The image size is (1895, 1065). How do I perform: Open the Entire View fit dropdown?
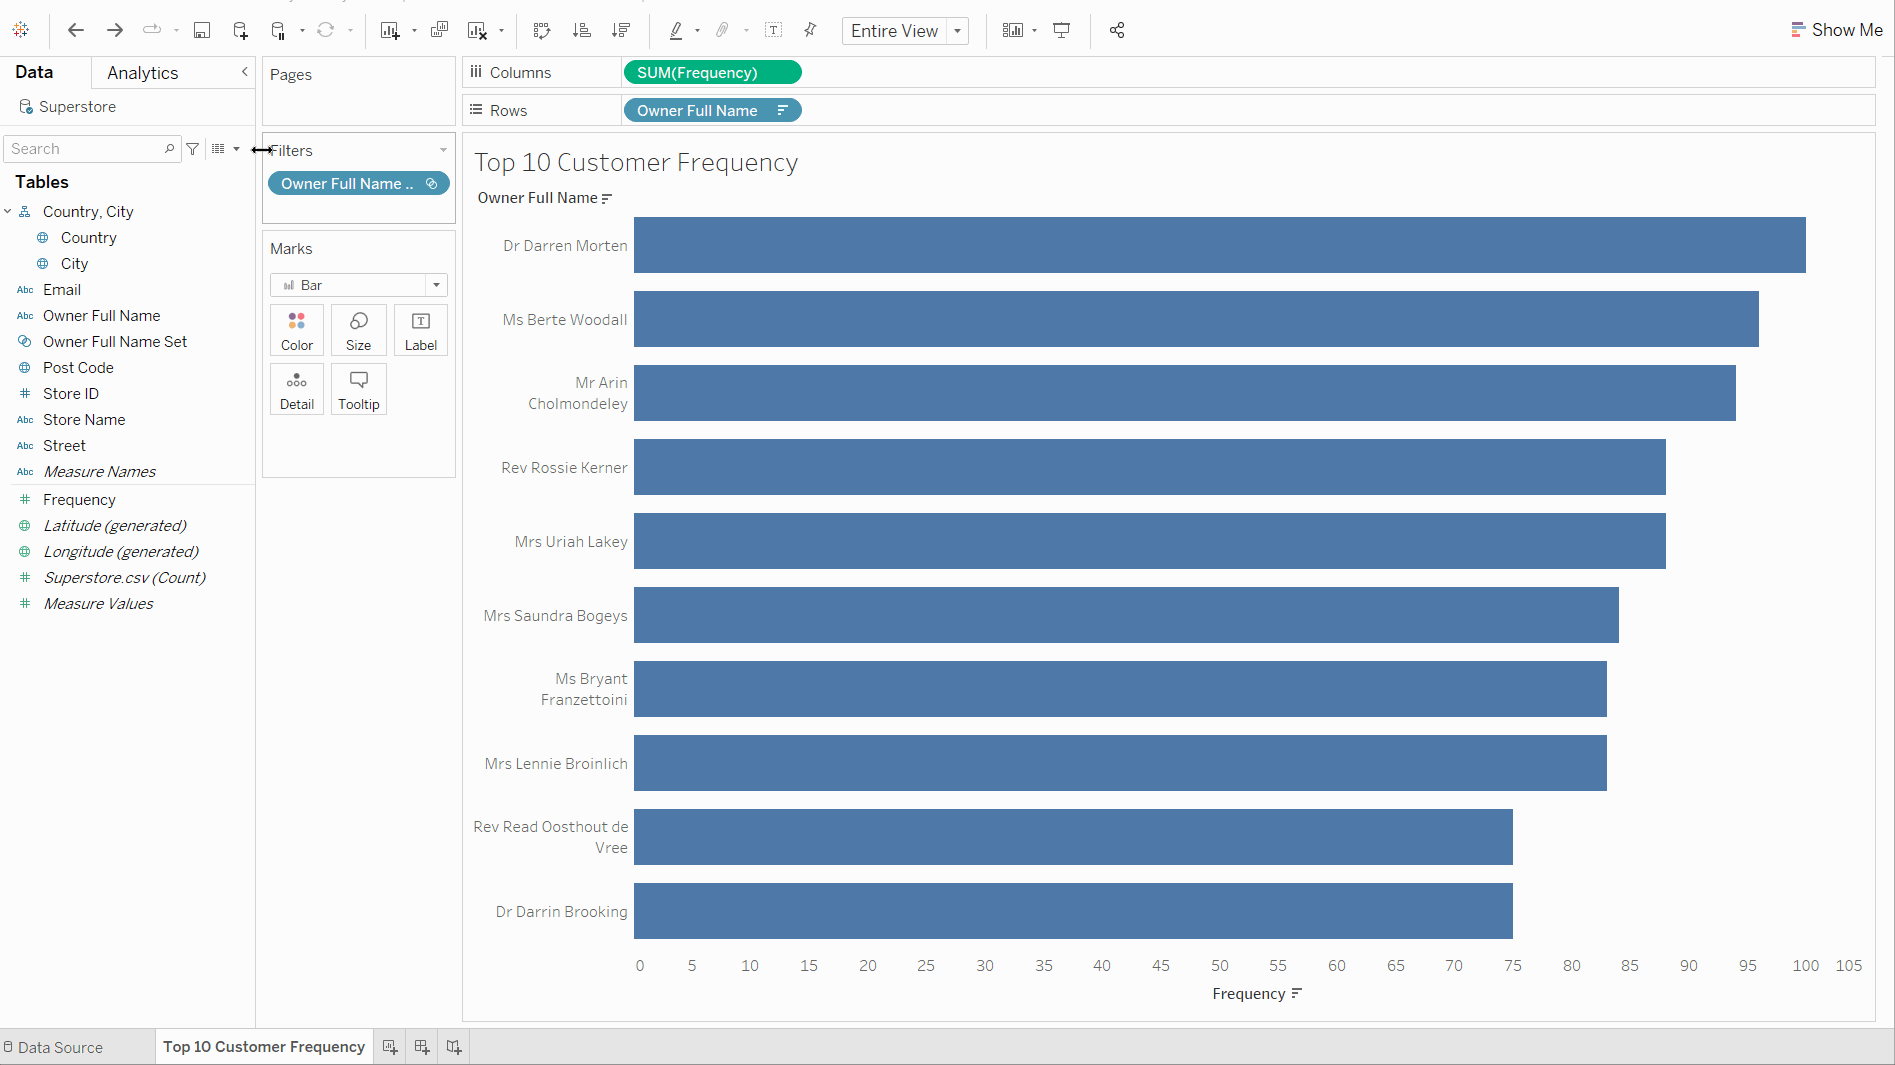coord(956,31)
